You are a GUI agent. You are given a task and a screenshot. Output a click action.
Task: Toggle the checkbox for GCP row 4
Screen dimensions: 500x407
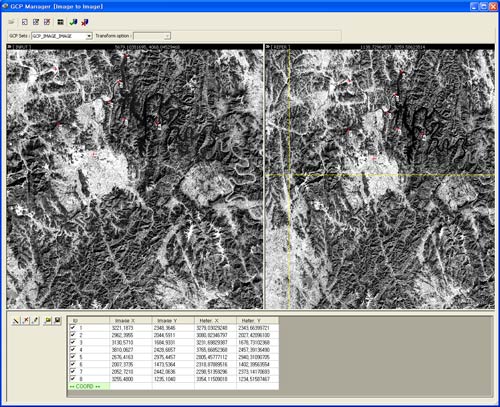(73, 349)
